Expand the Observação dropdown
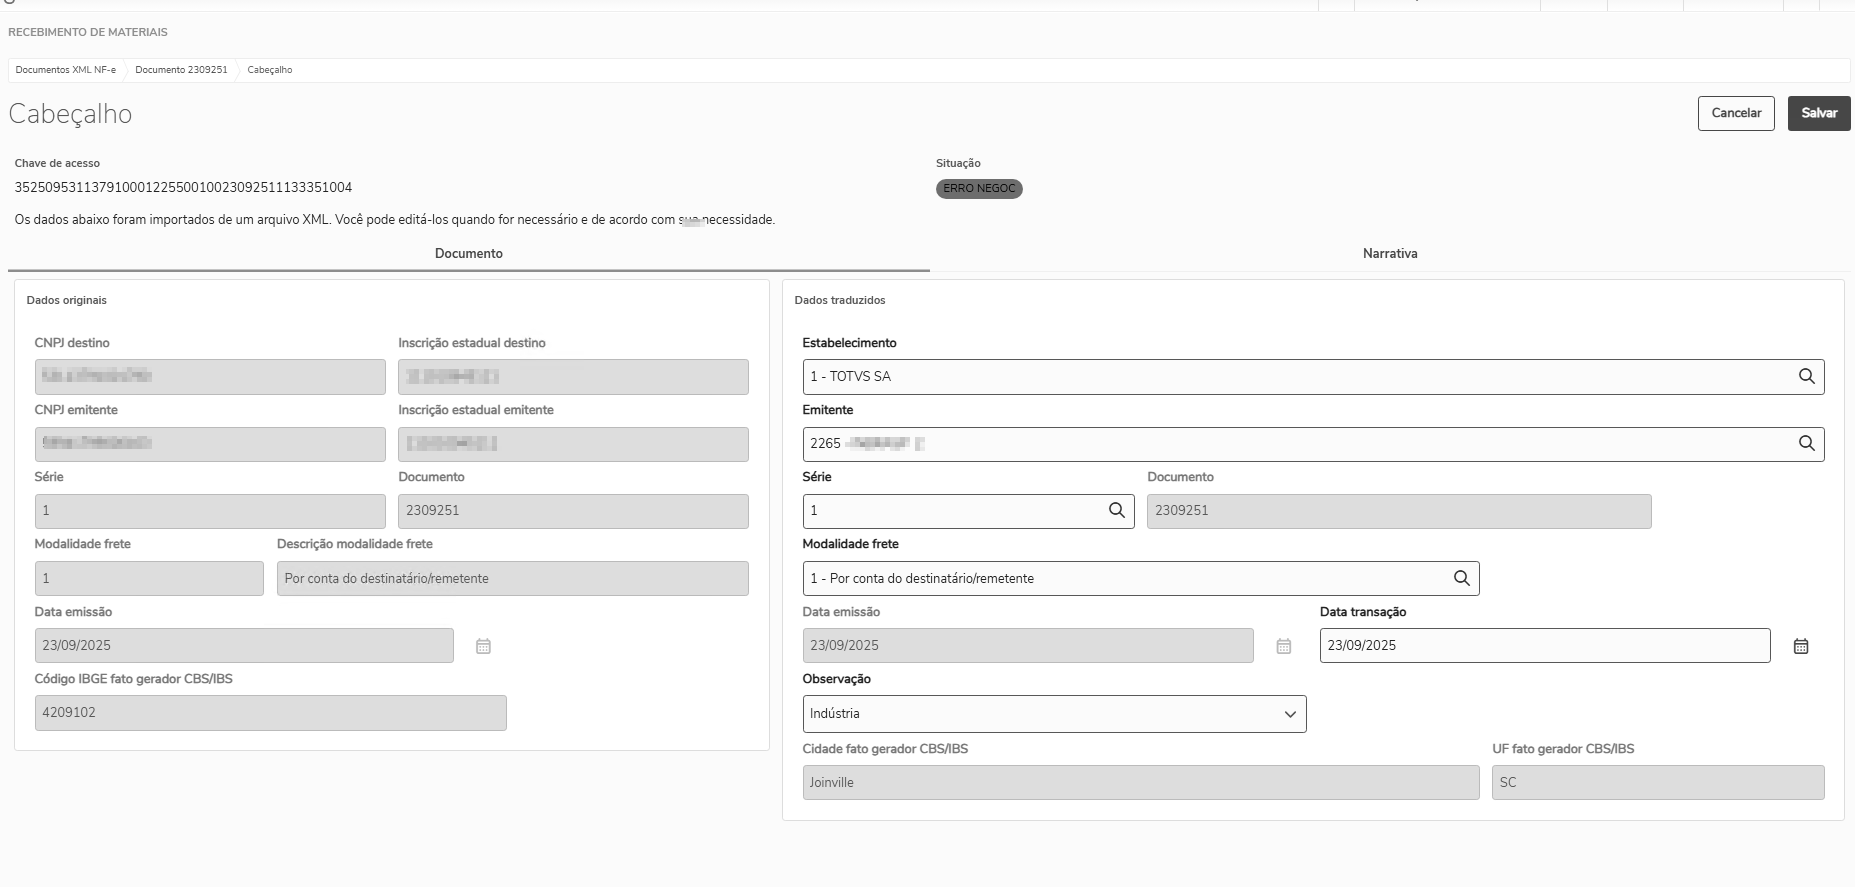The image size is (1855, 887). 1289,714
